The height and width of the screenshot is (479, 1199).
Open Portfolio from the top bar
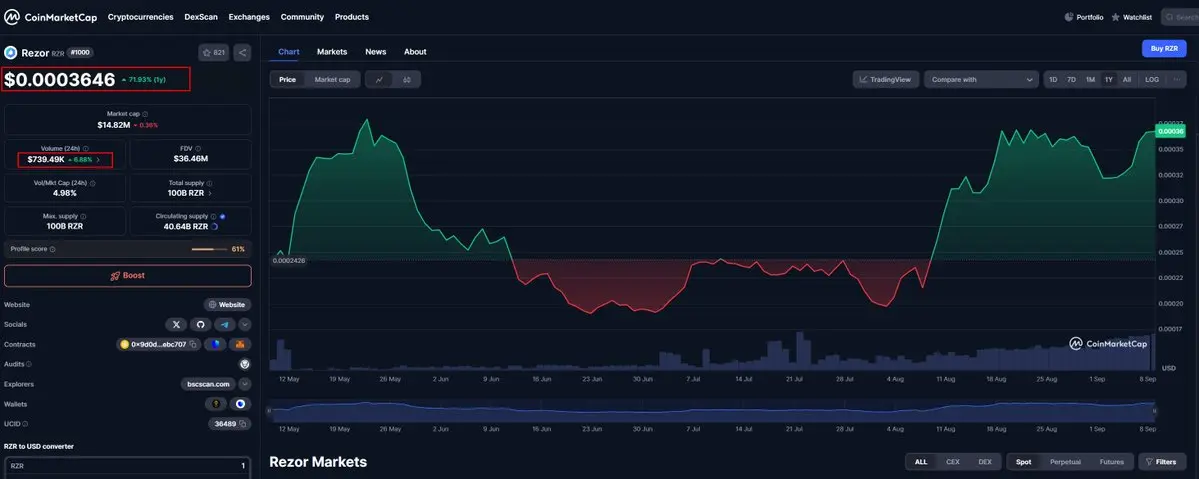(x=1084, y=17)
